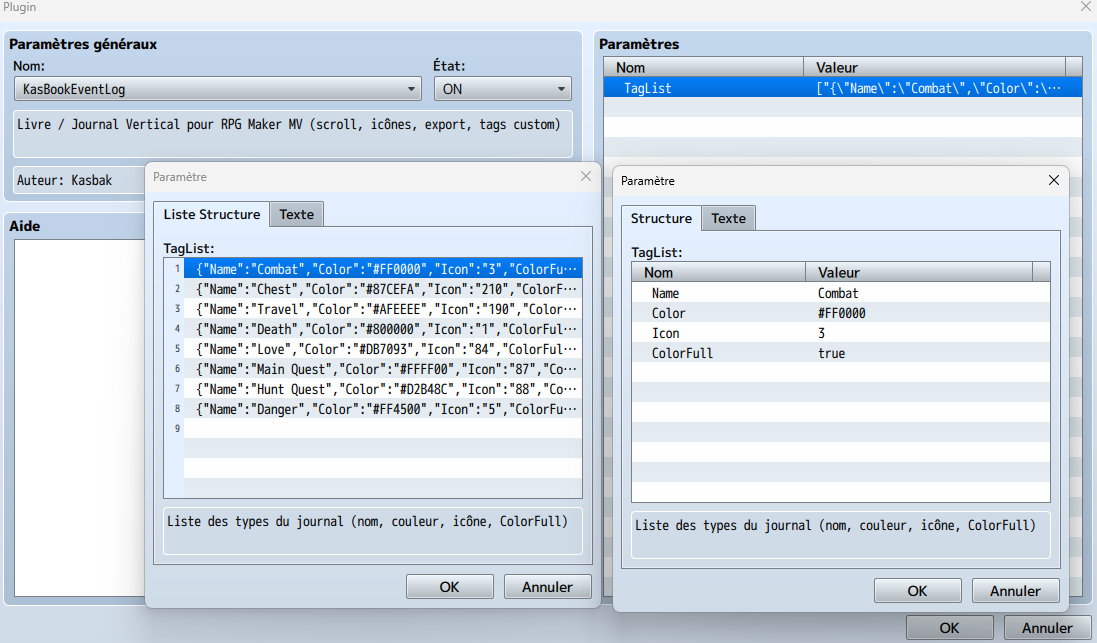Image resolution: width=1097 pixels, height=643 pixels.
Task: Select the Death entry in TagList
Action: point(383,329)
